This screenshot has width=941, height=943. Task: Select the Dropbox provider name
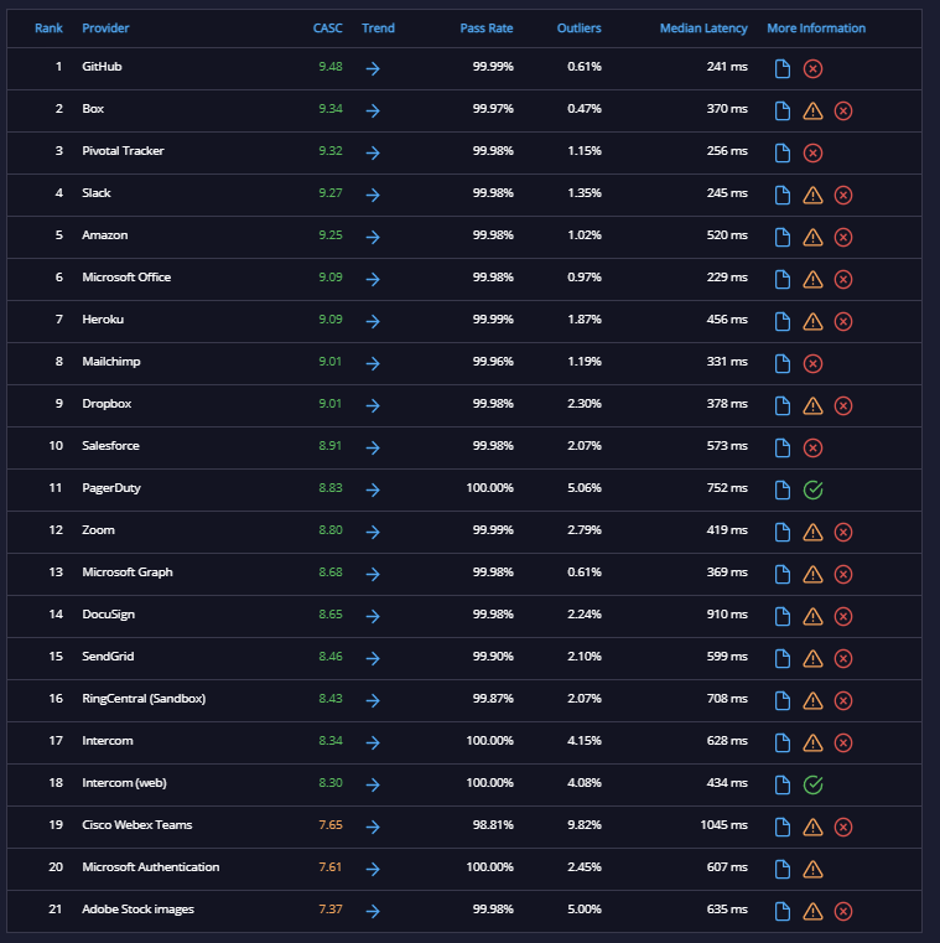coord(107,404)
